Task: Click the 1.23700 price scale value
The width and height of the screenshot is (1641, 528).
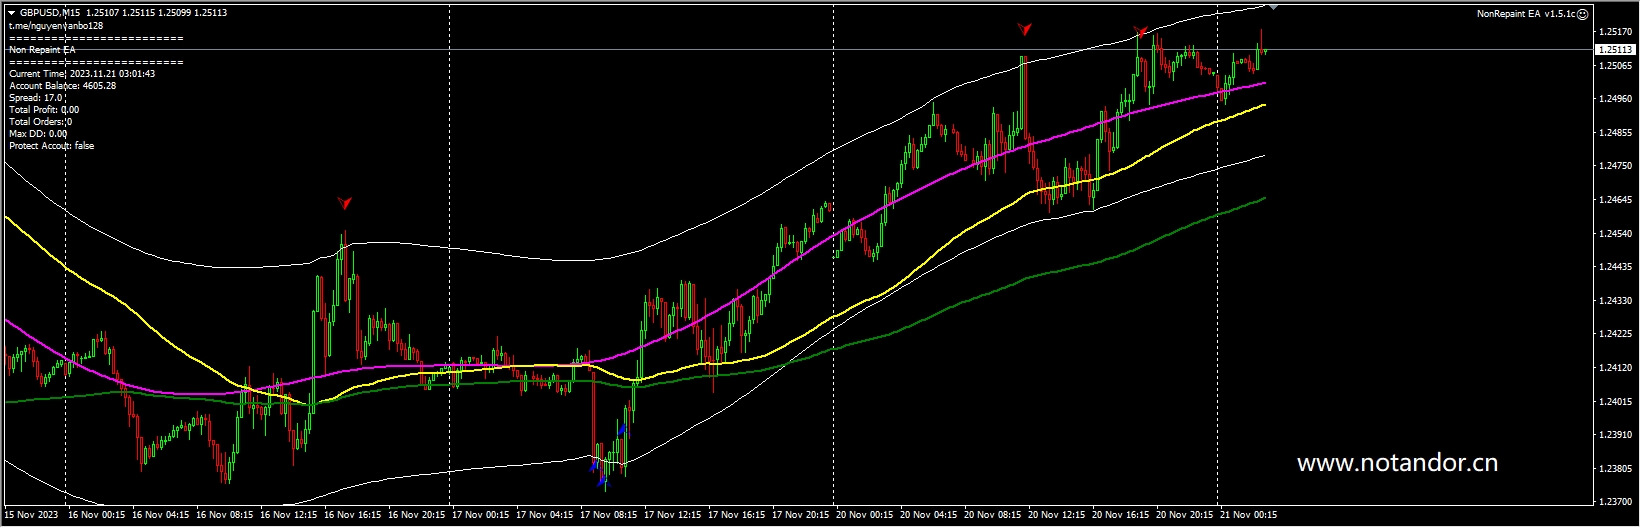Action: click(1616, 502)
